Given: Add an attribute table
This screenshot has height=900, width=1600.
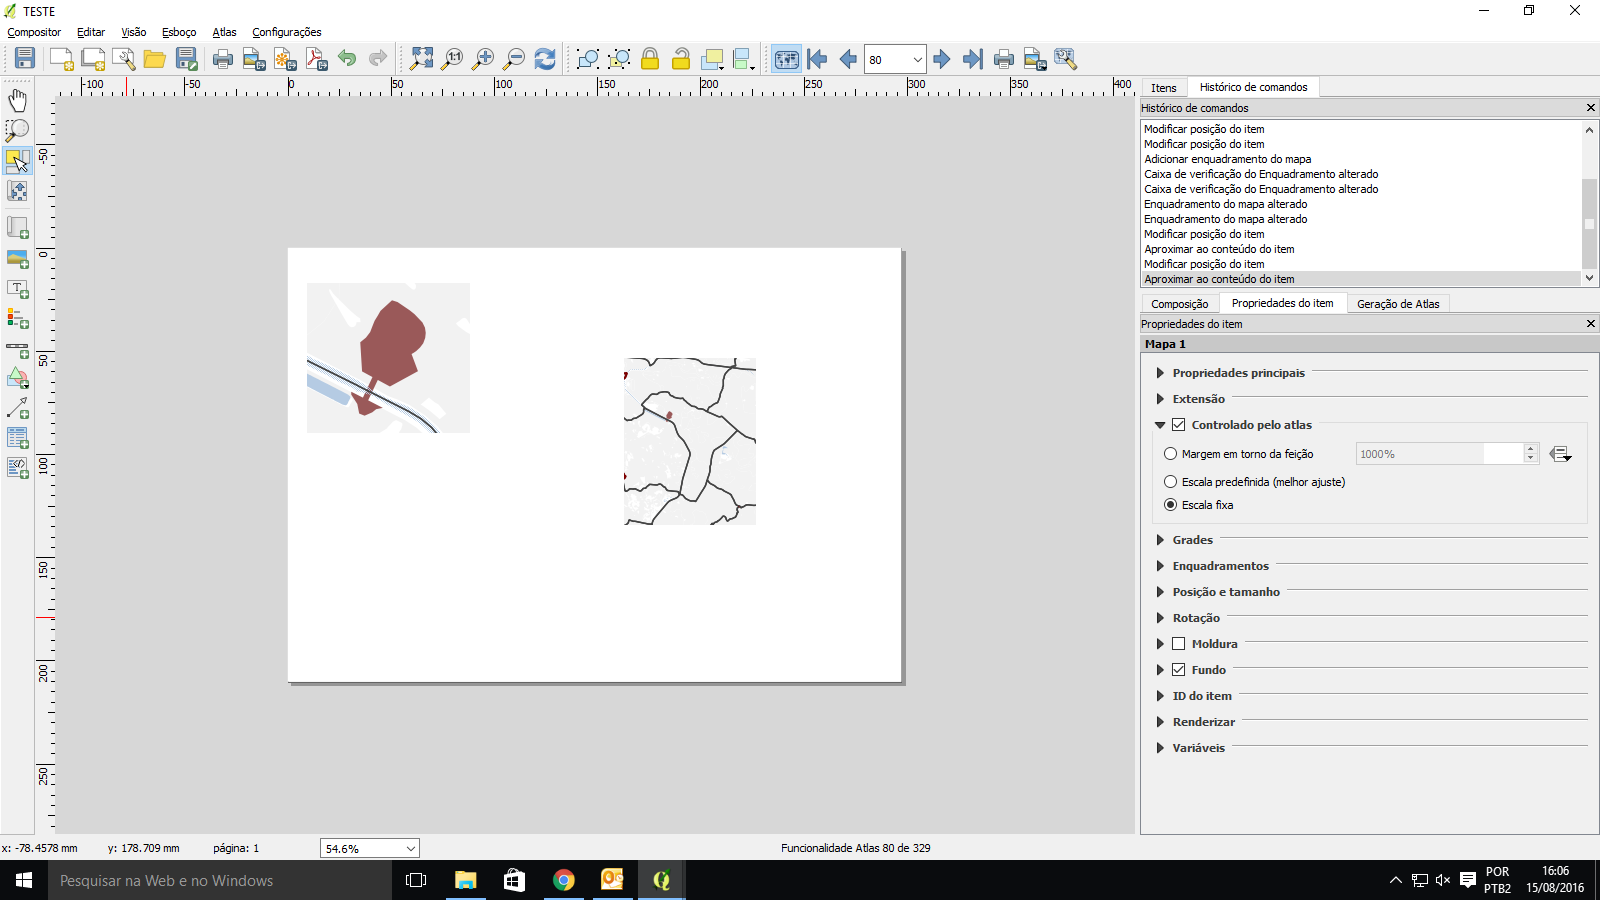Looking at the screenshot, I should tap(18, 438).
